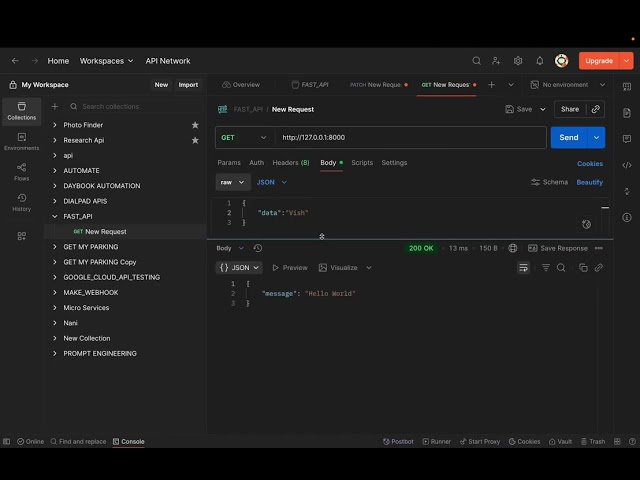Click the Beautify link
This screenshot has height=480, width=640.
[589, 182]
